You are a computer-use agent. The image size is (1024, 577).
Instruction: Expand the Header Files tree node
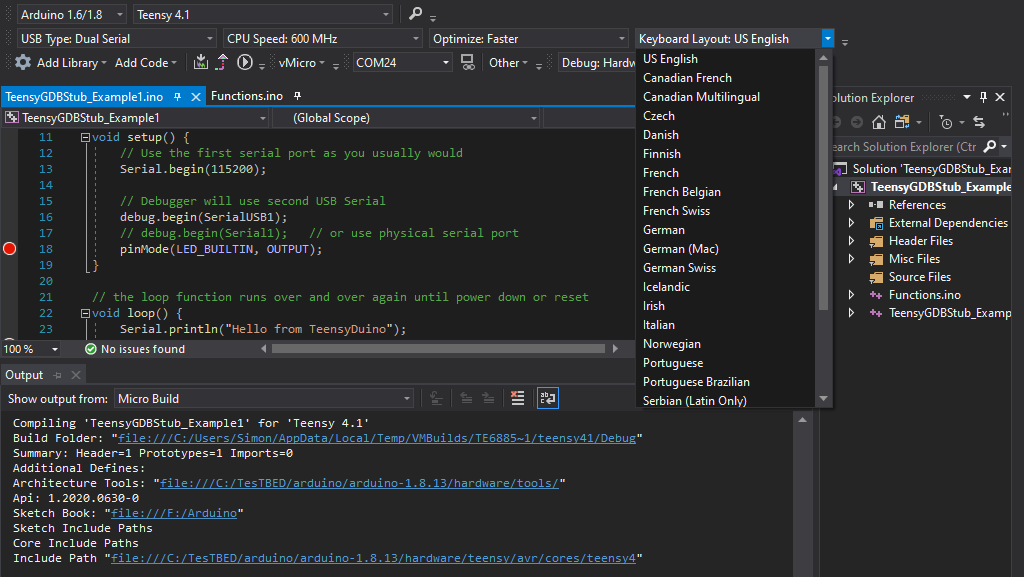pyautogui.click(x=850, y=240)
